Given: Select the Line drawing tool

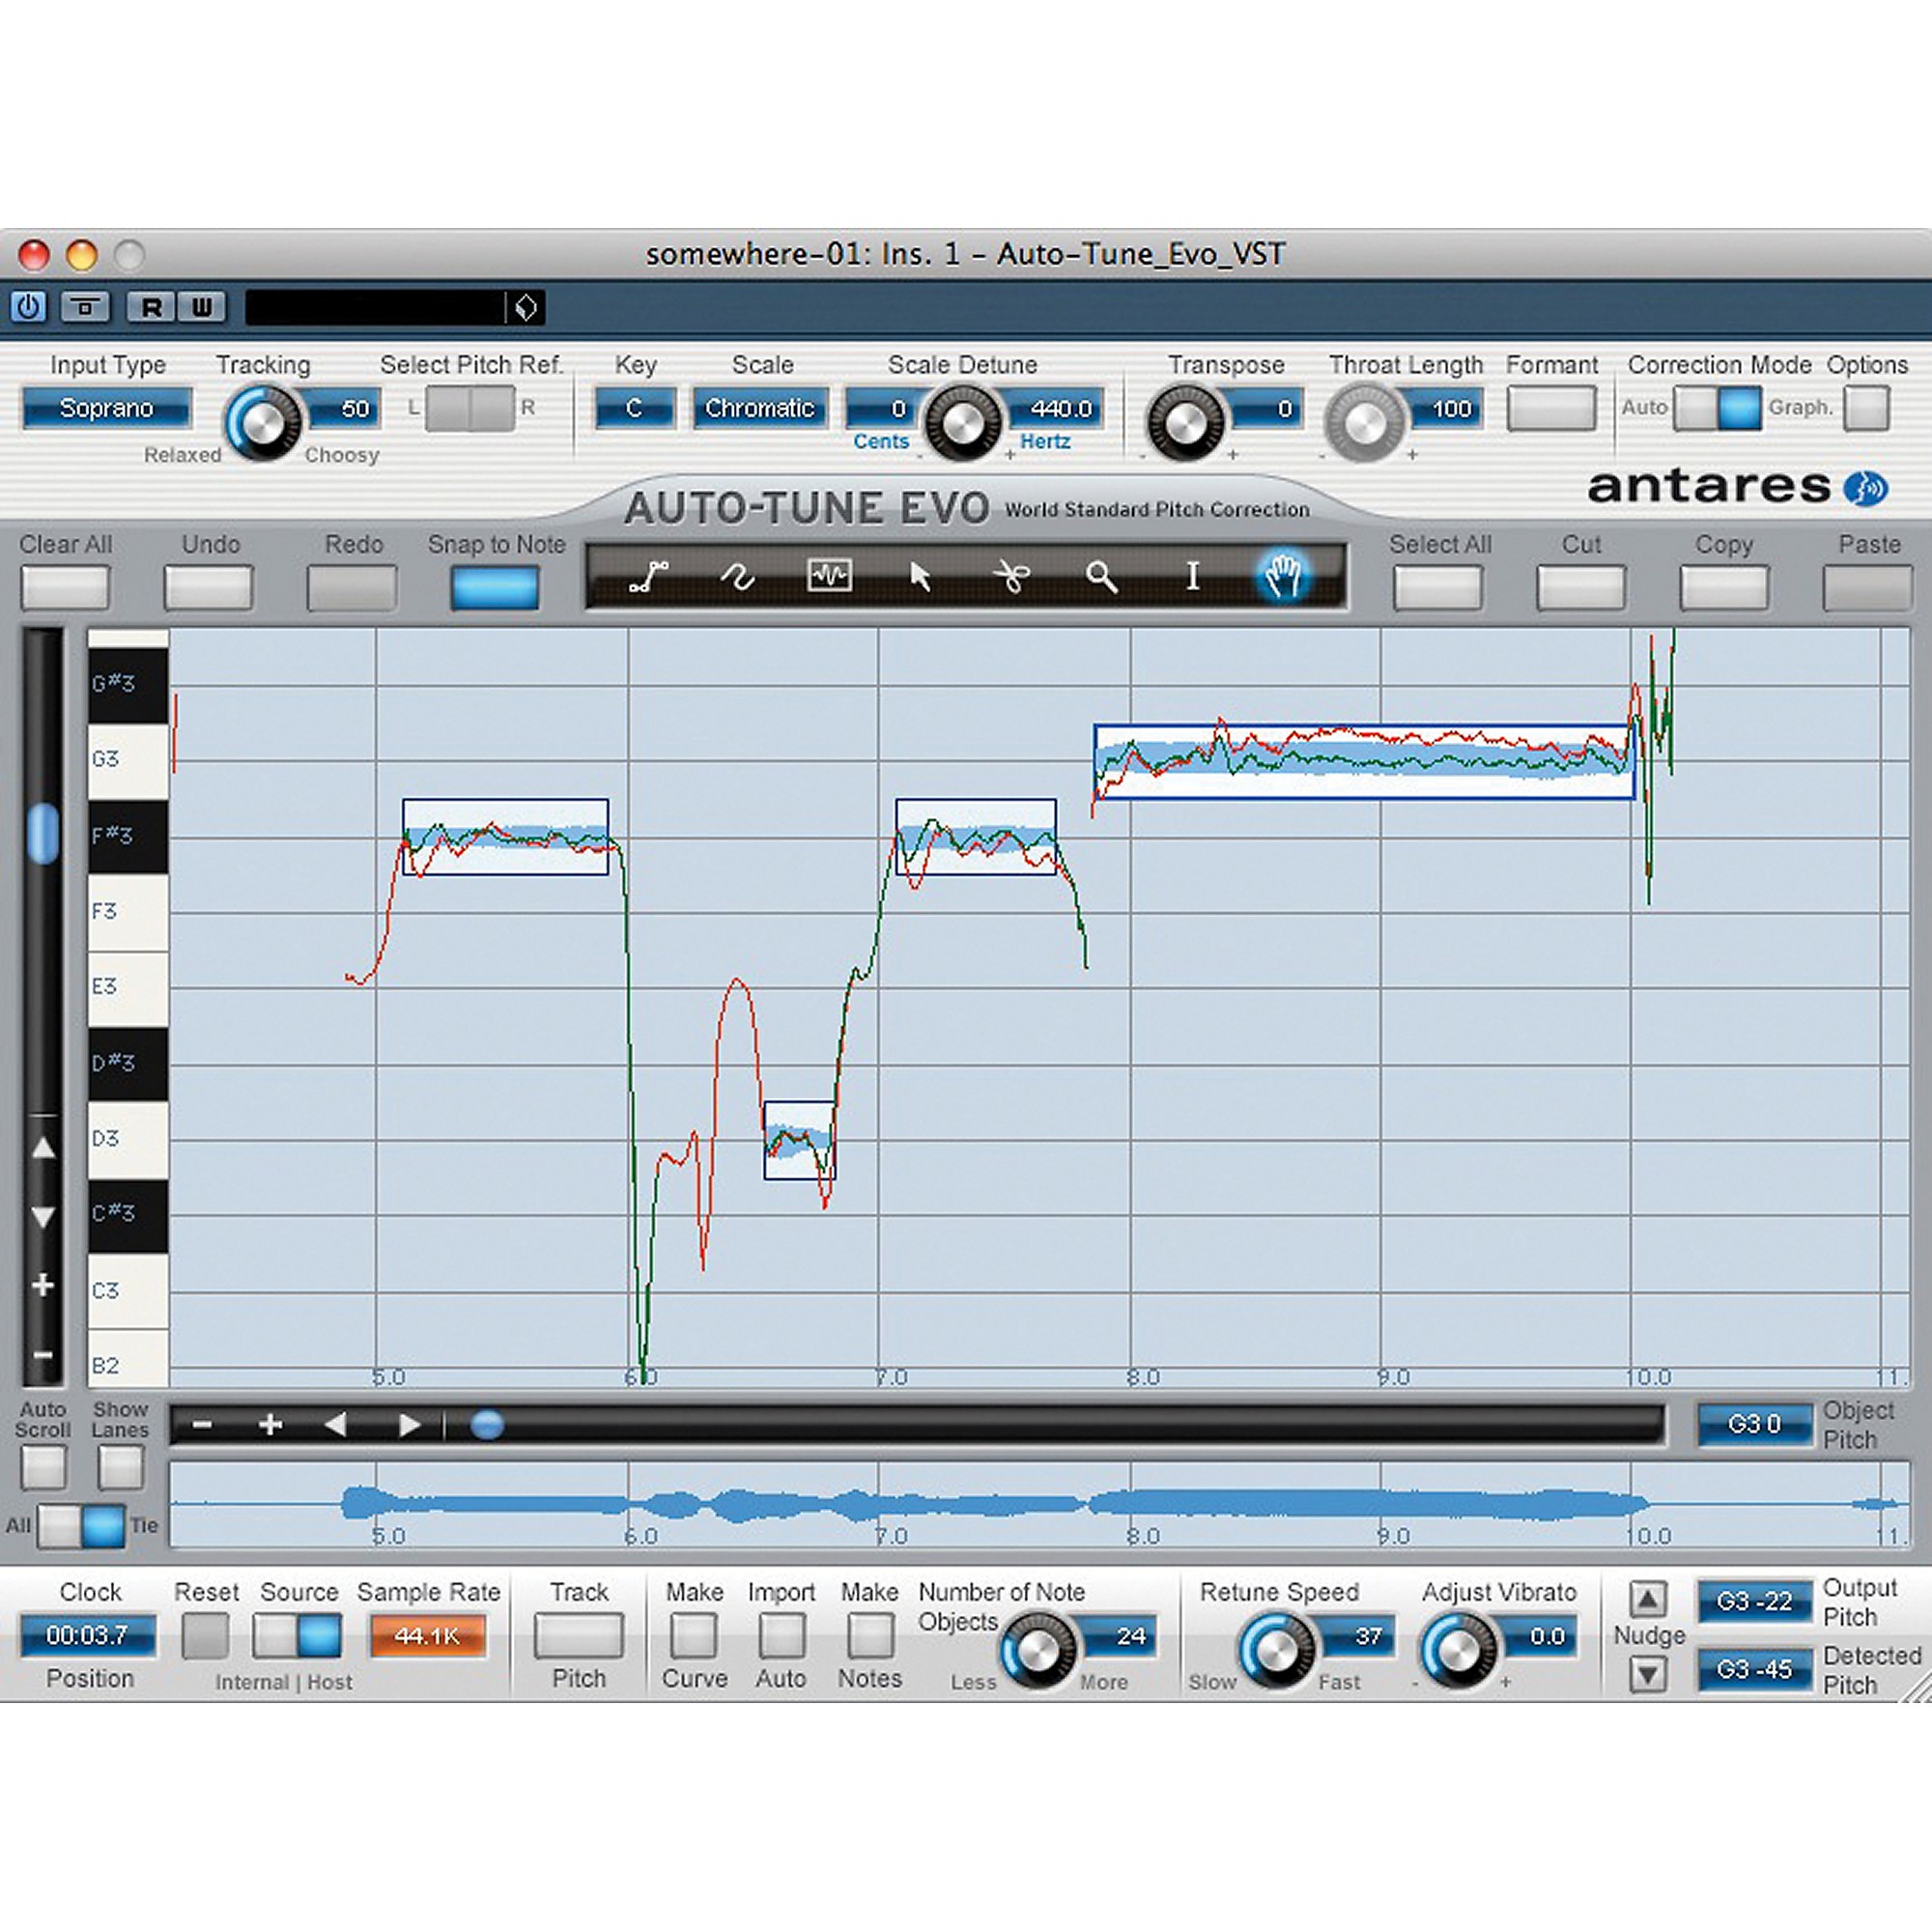Looking at the screenshot, I should [648, 577].
